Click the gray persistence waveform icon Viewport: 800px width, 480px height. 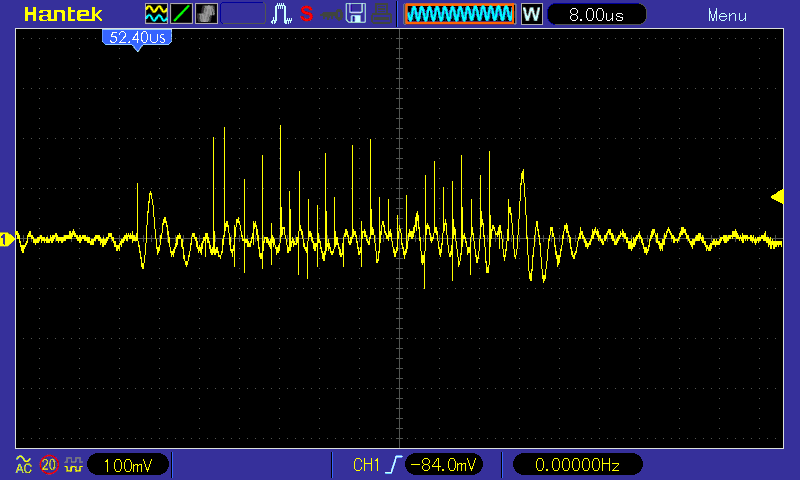click(206, 14)
